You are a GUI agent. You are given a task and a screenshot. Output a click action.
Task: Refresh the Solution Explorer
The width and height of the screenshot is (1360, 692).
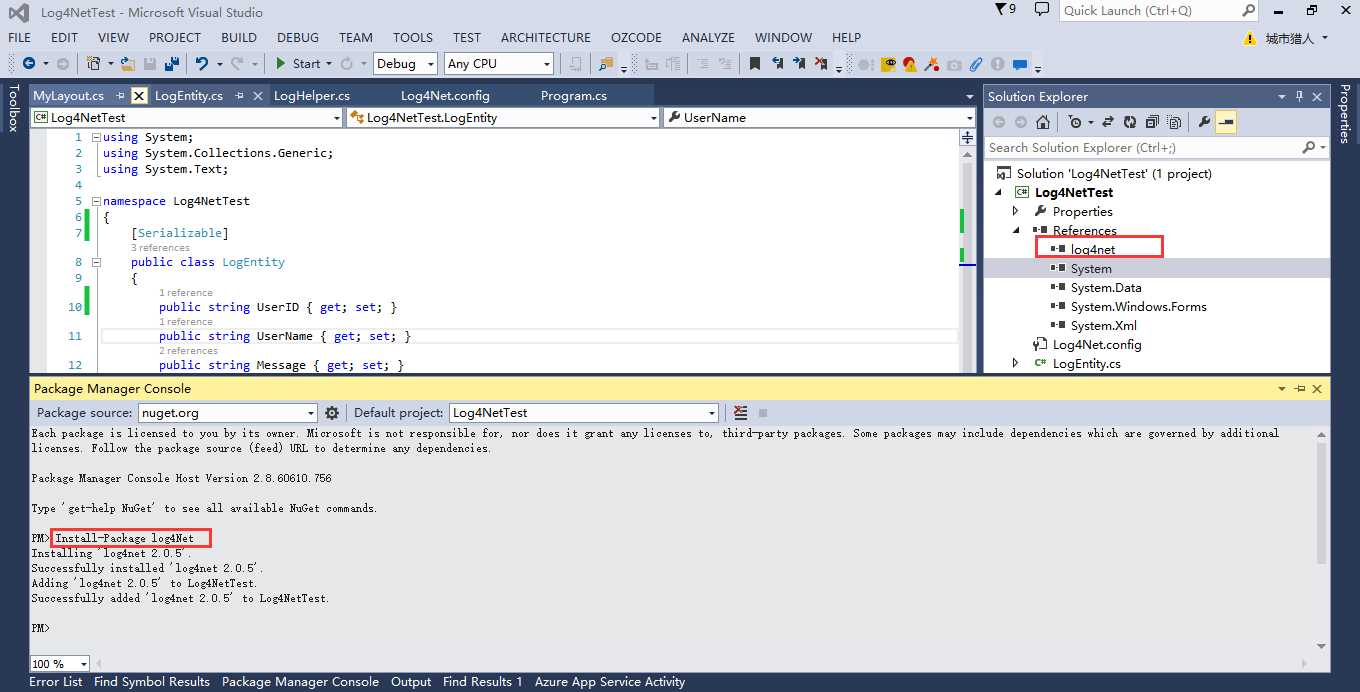click(x=1130, y=122)
